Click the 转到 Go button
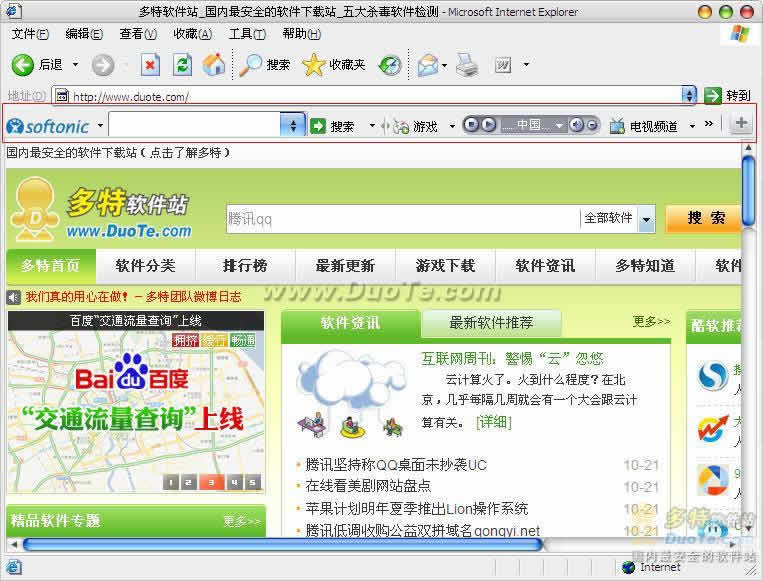This screenshot has width=763, height=581. [727, 95]
